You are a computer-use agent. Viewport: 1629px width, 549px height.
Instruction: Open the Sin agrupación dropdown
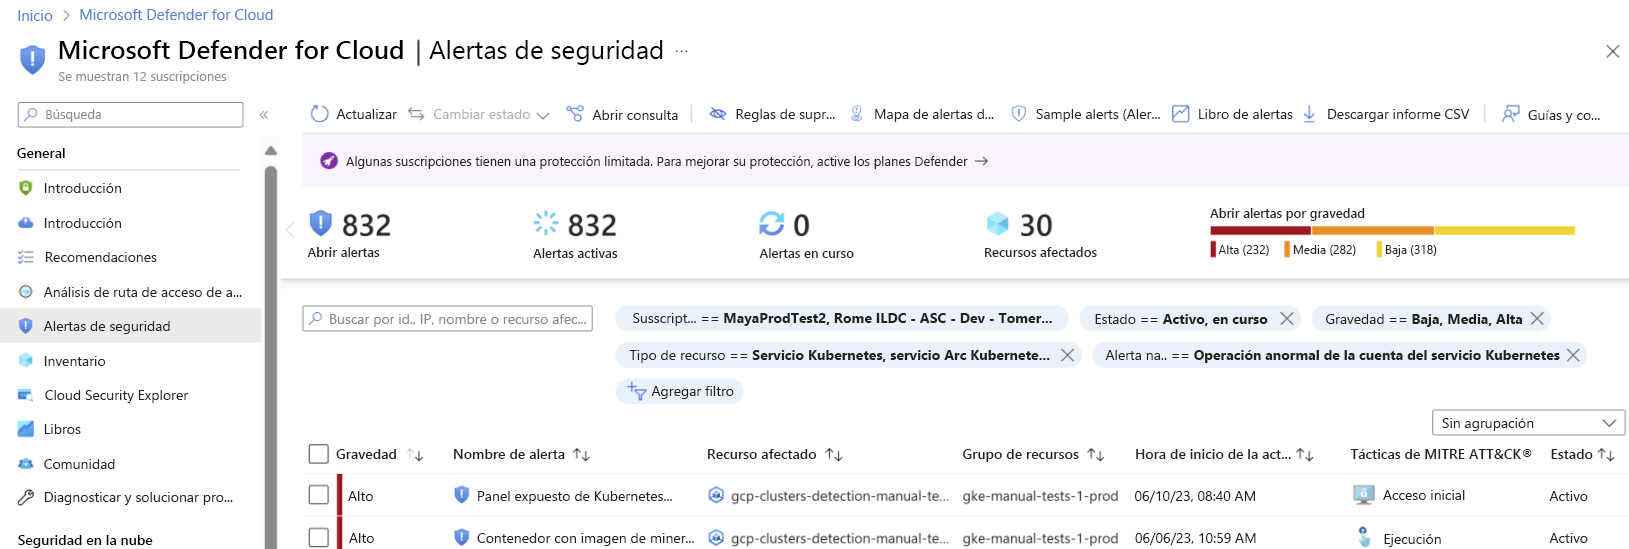(1529, 423)
